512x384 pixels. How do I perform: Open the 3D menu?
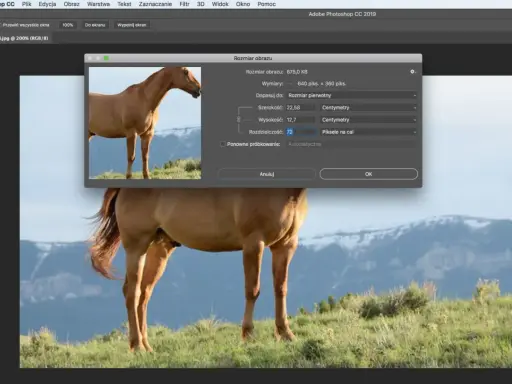(x=201, y=4)
